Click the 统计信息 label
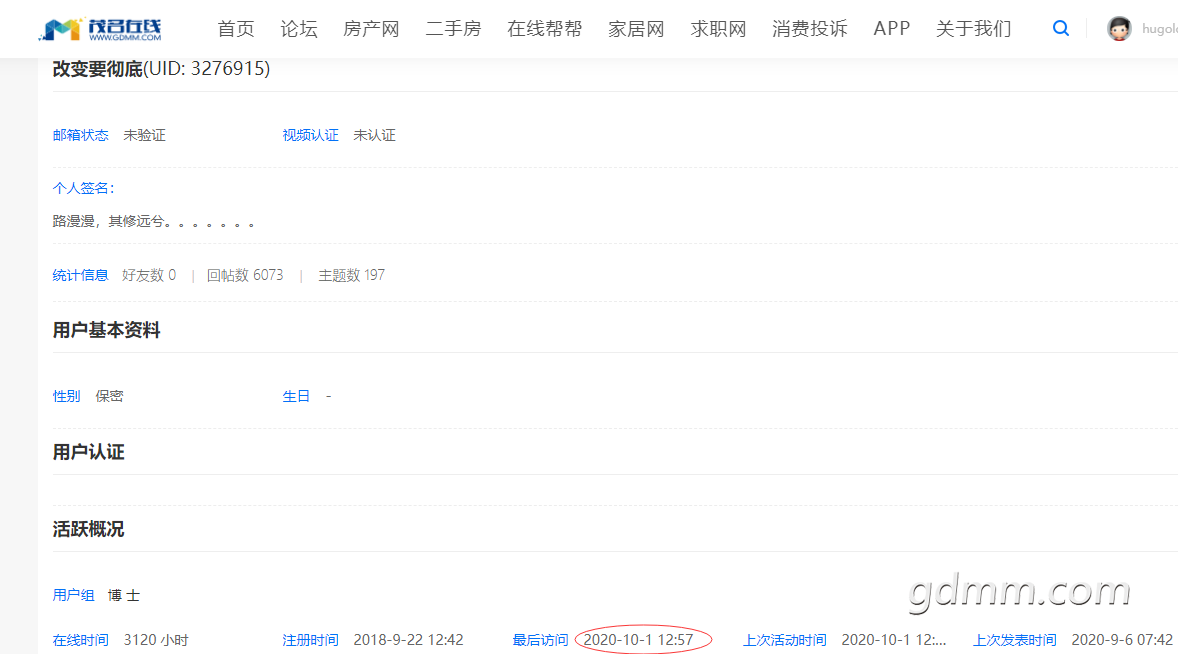1178x654 pixels. pos(80,276)
